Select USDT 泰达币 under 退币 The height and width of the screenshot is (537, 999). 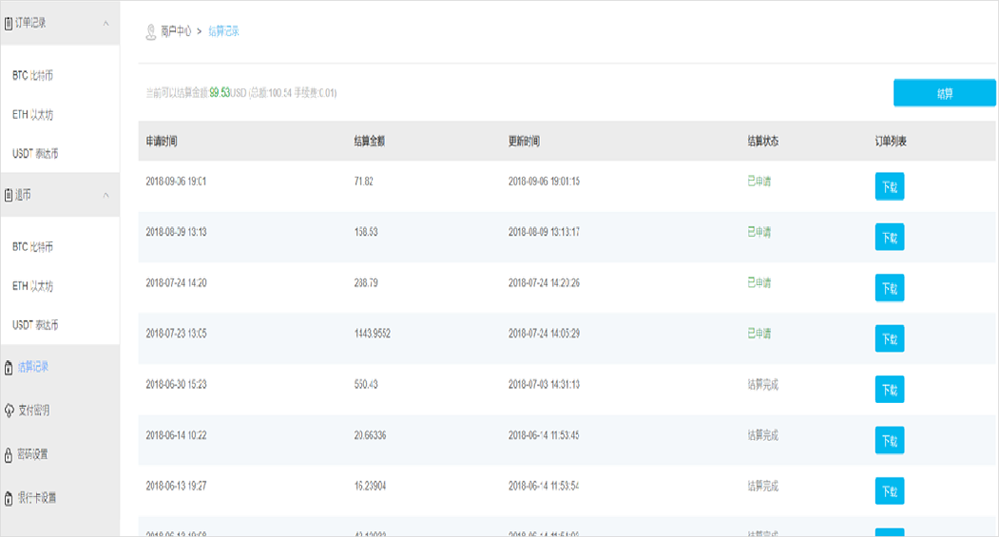tap(35, 325)
